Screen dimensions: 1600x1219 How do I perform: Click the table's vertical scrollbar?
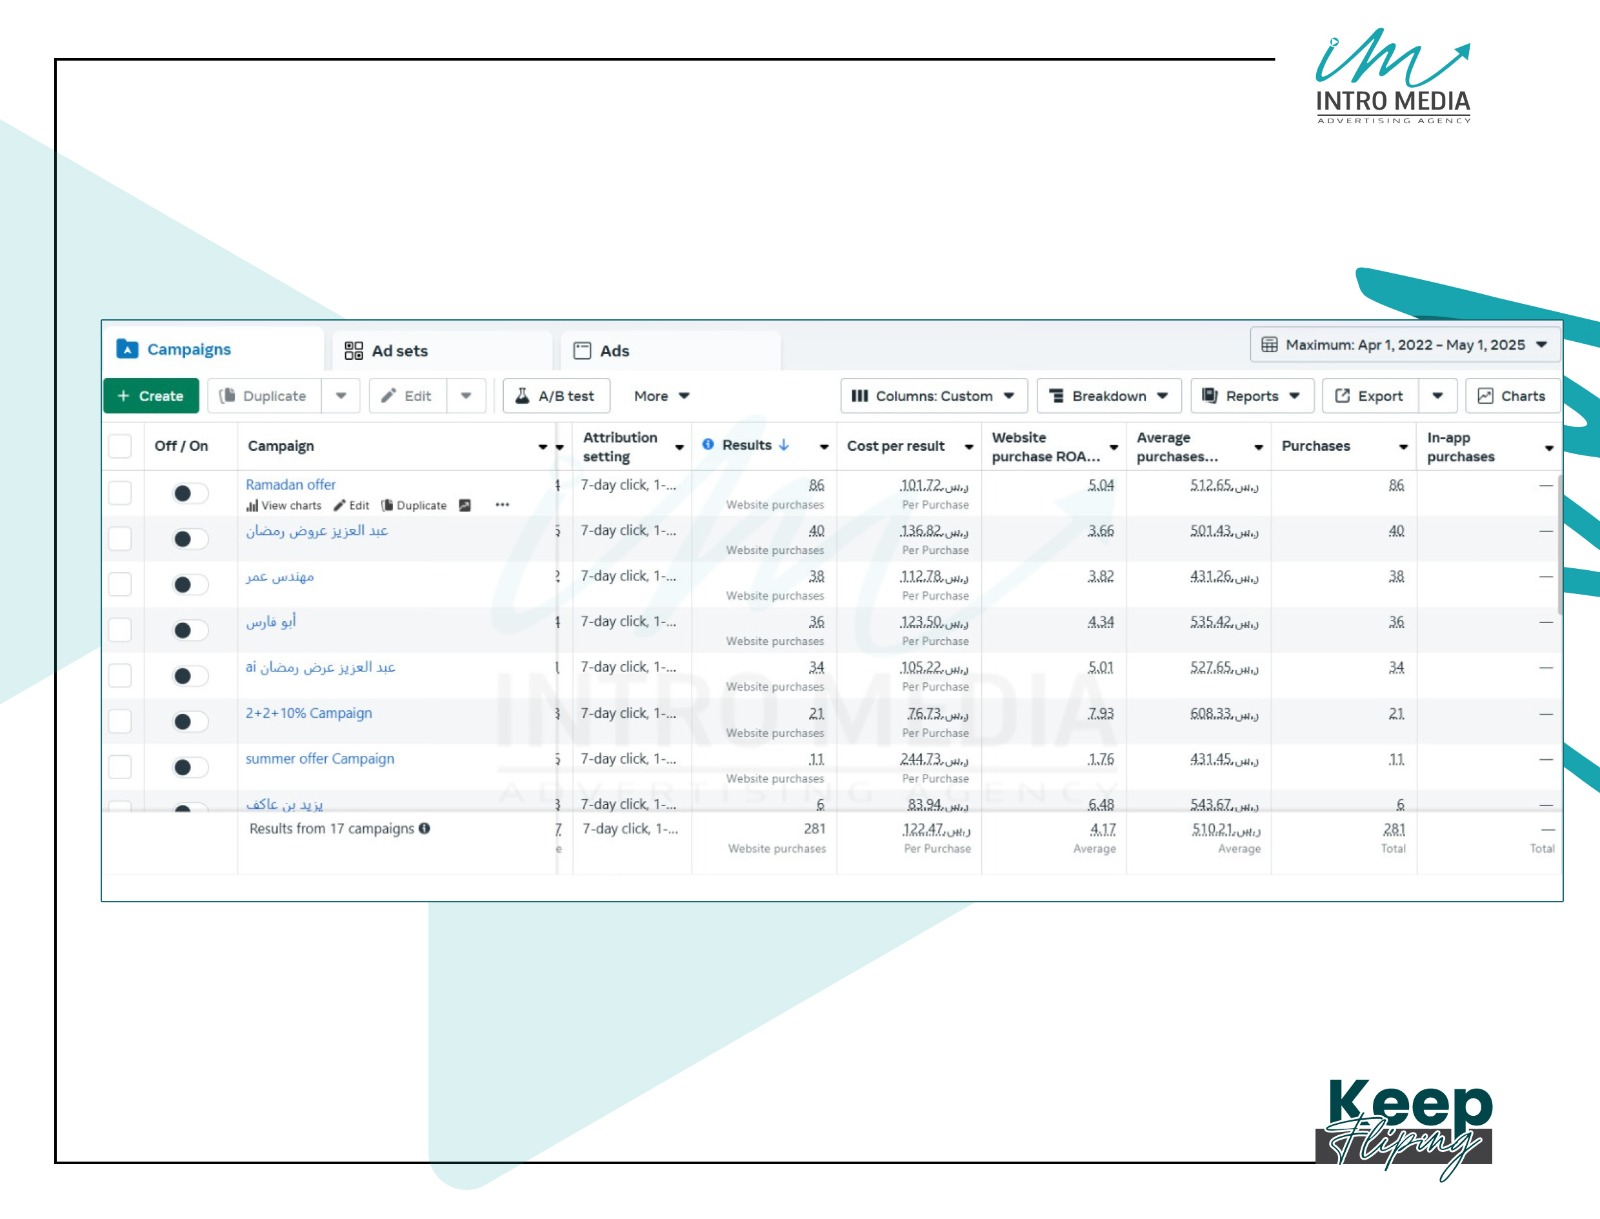[1560, 545]
